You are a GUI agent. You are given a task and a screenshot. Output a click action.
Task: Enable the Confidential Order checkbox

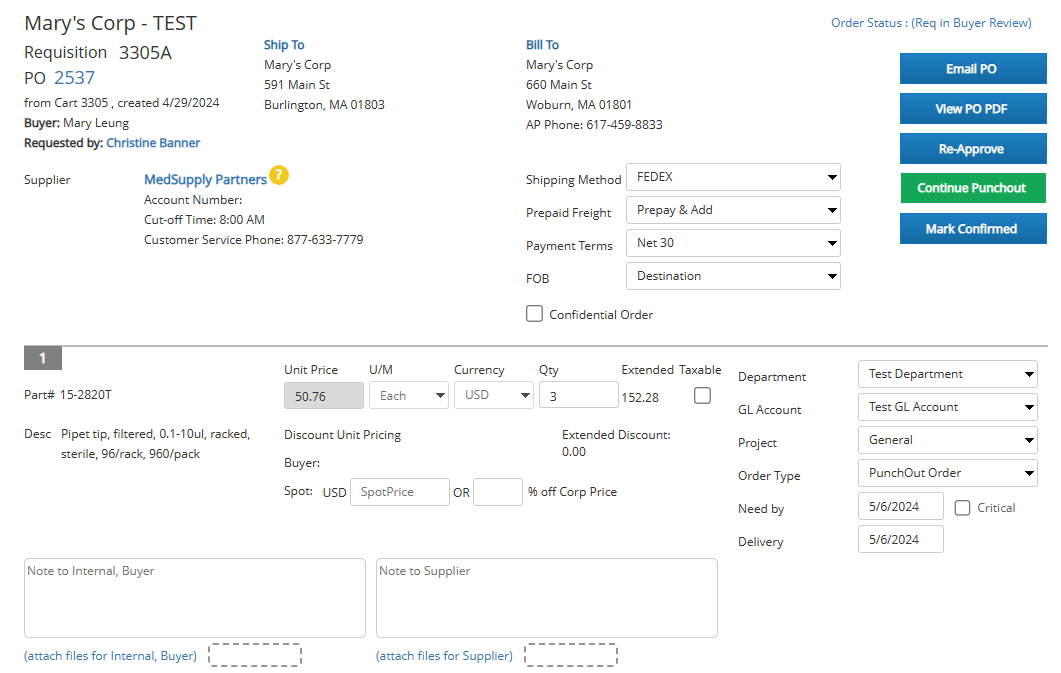pos(534,313)
